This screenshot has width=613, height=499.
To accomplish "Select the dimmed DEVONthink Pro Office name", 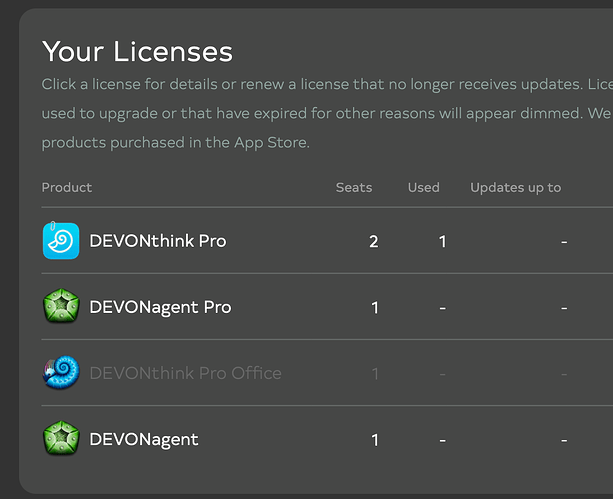I will 185,373.
